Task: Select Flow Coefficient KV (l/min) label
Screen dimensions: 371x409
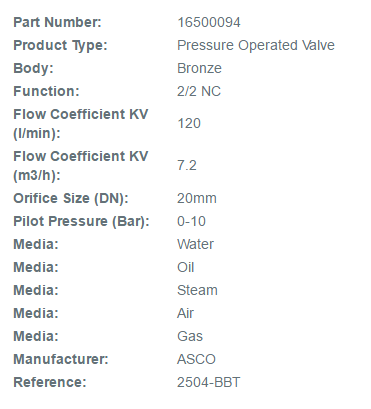Action: pos(81,124)
